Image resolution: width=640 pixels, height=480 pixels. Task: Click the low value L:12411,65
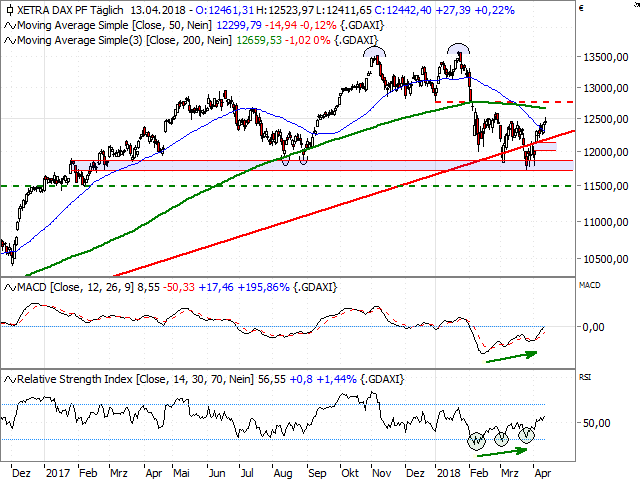343,10
